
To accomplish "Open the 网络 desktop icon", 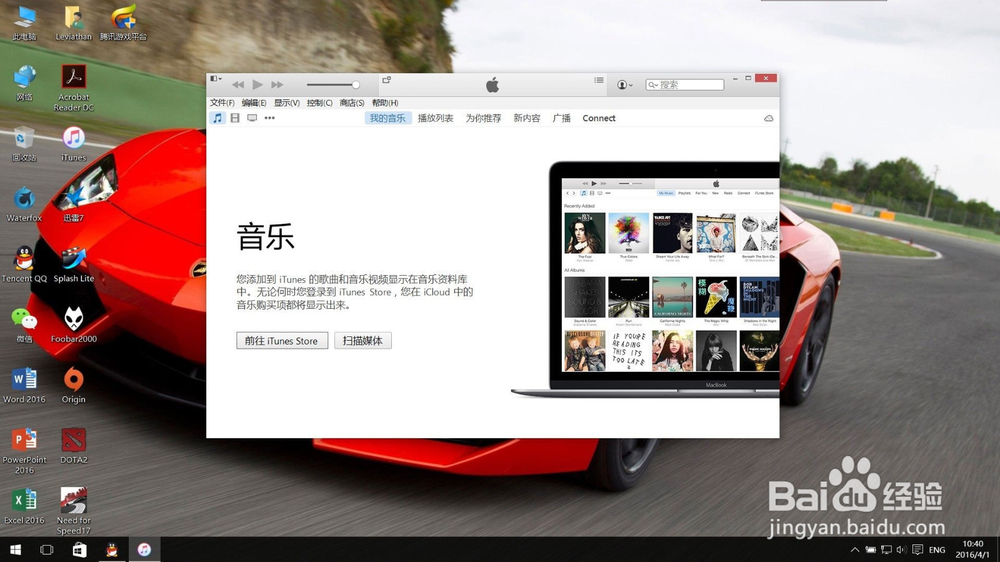I will point(24,84).
